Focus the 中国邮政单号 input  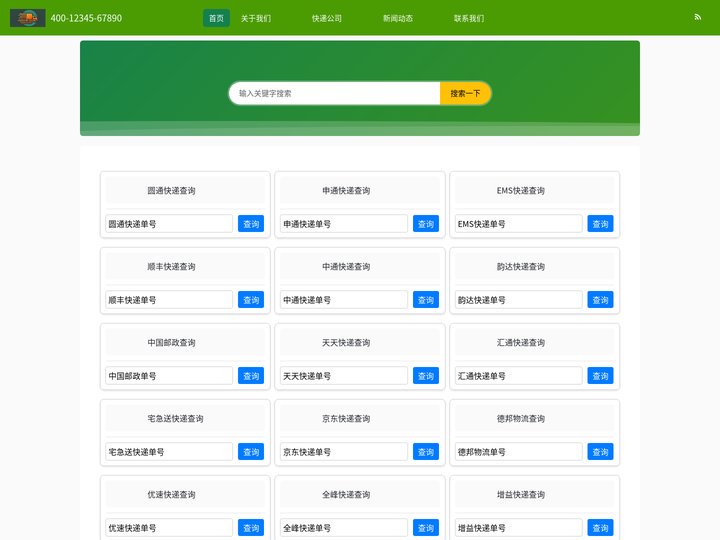169,376
